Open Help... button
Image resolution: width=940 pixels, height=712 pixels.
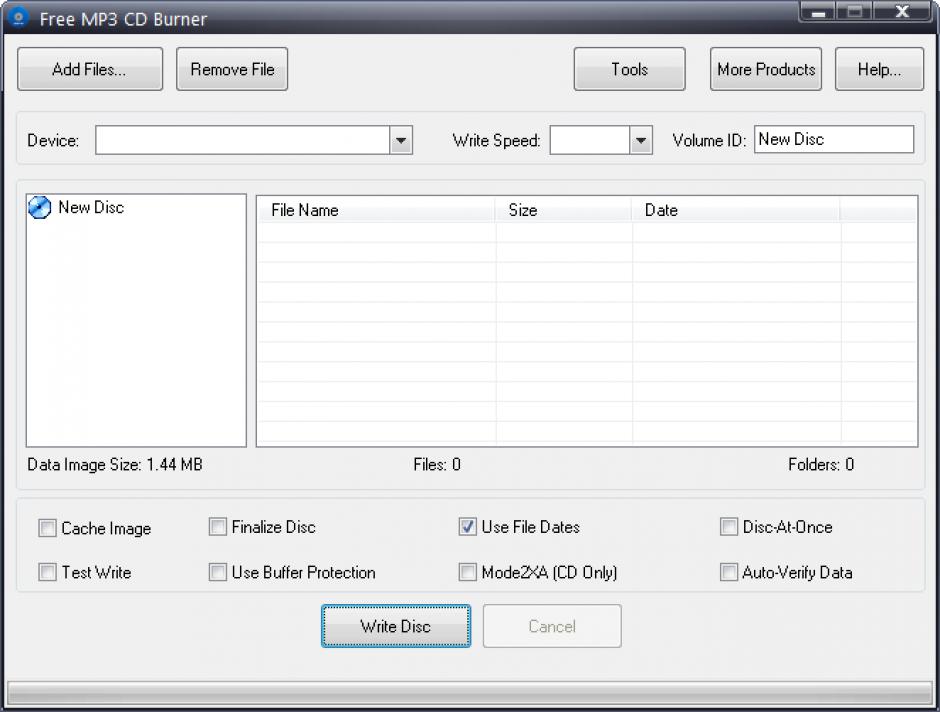coord(879,69)
